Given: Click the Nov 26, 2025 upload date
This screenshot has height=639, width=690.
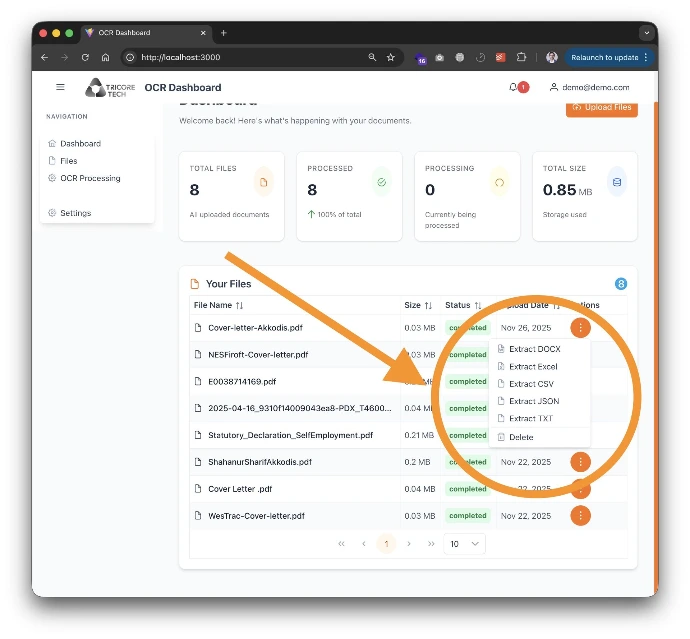Looking at the screenshot, I should [526, 328].
